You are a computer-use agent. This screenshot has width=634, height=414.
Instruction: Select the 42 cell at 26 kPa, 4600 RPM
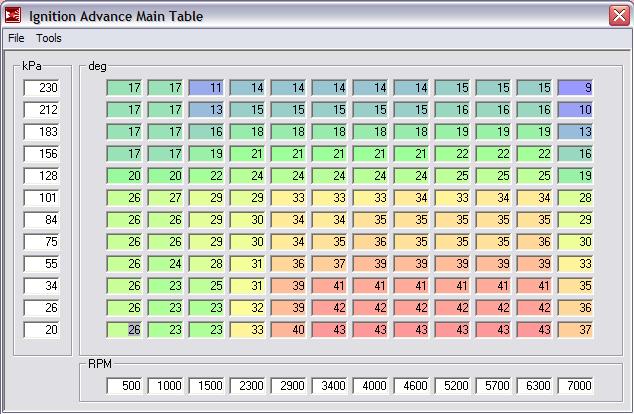point(411,308)
